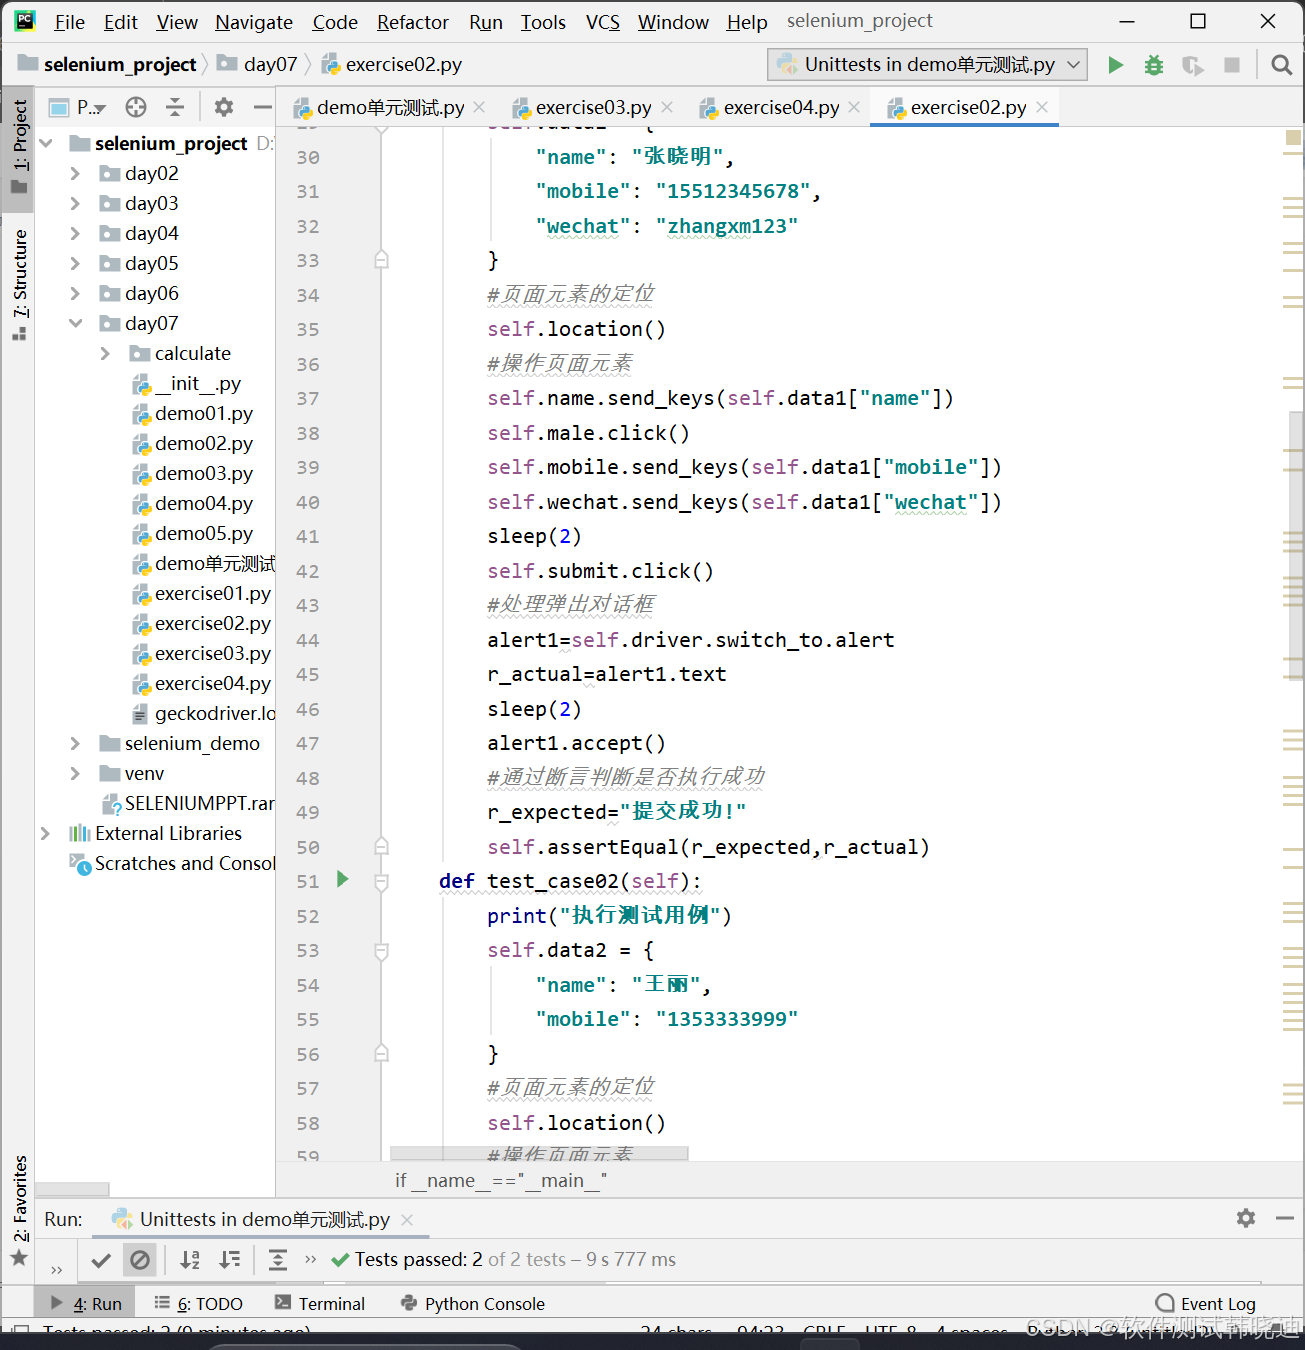Hide the Project panel with minus icon
This screenshot has width=1305, height=1350.
pos(262,107)
